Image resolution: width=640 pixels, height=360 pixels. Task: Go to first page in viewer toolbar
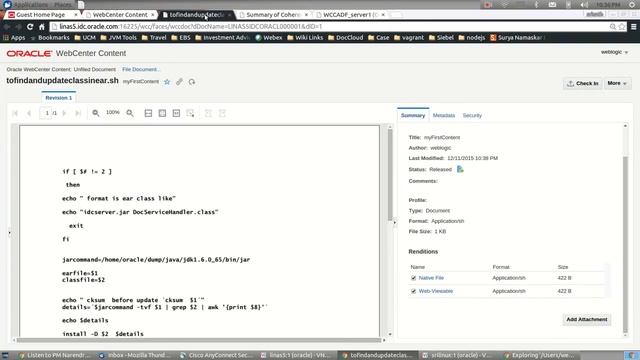(x=16, y=113)
